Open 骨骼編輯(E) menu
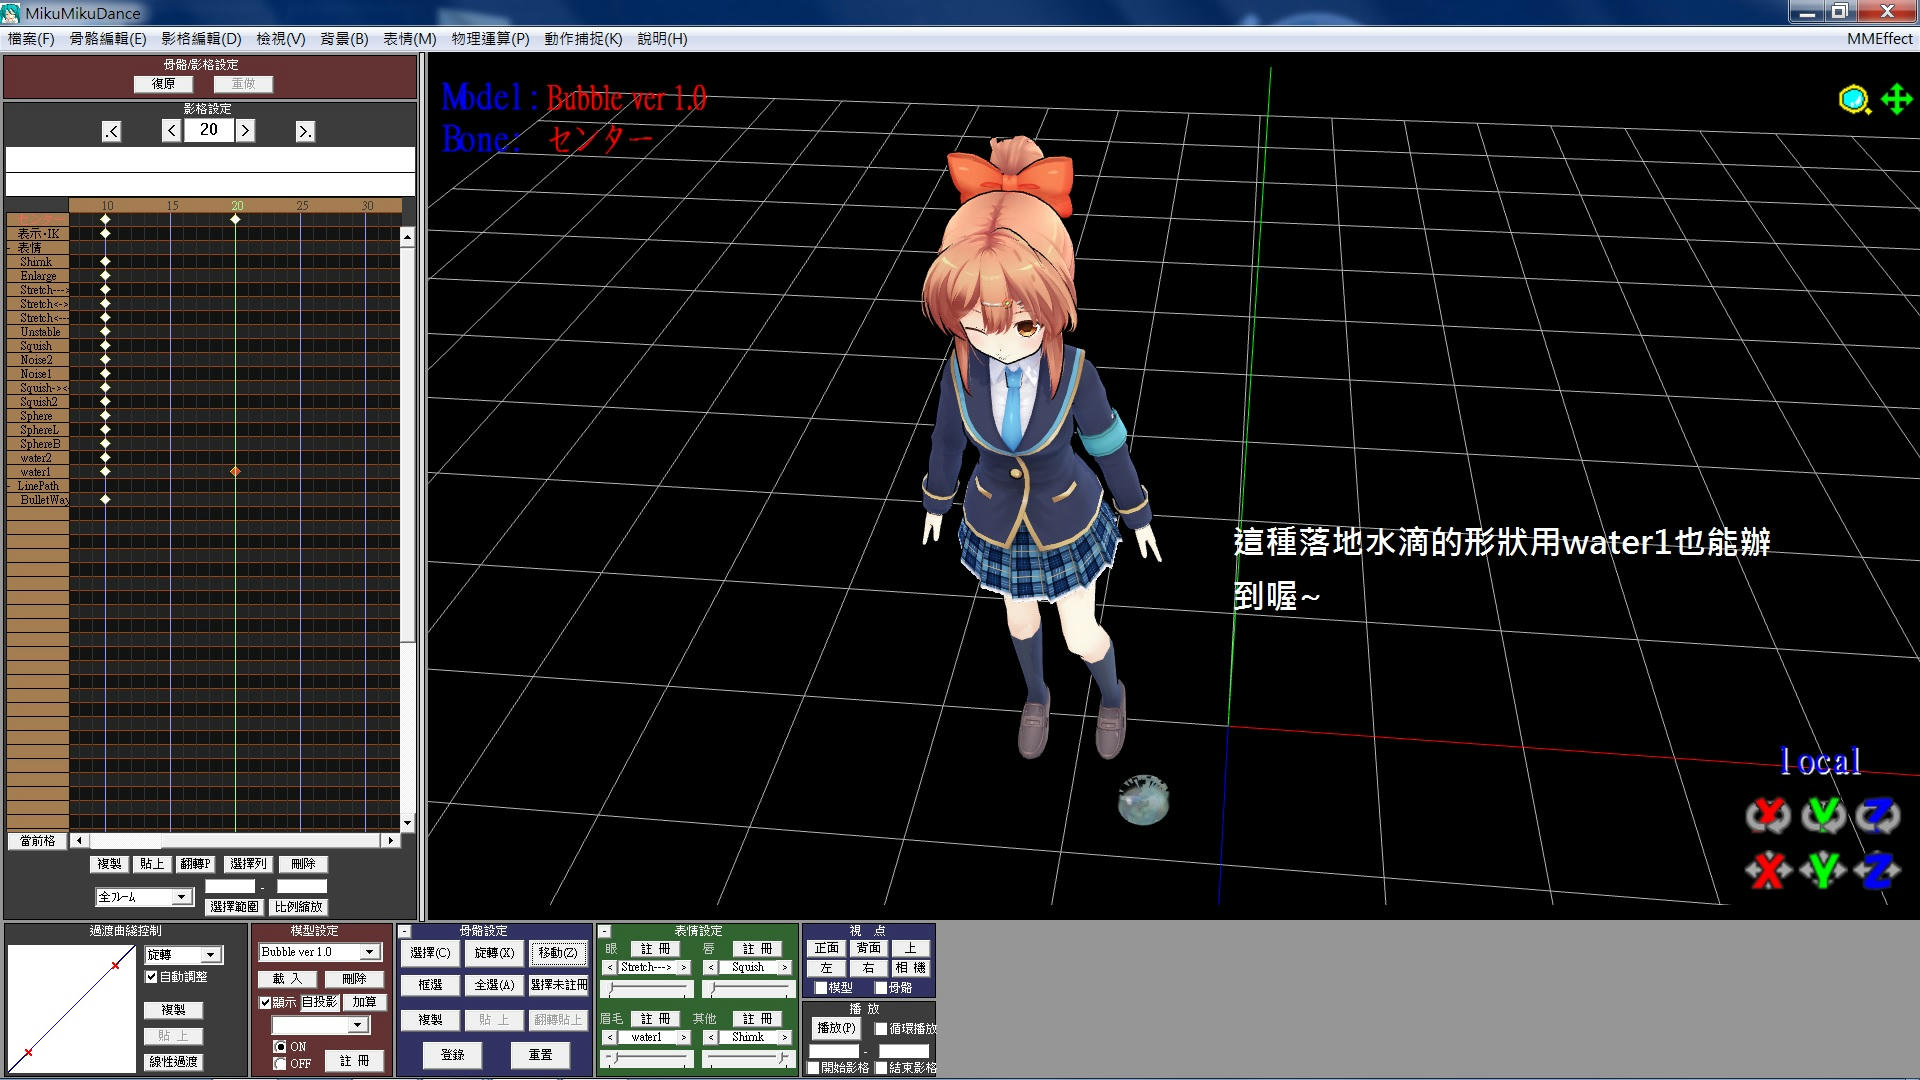The width and height of the screenshot is (1920, 1080). point(108,39)
